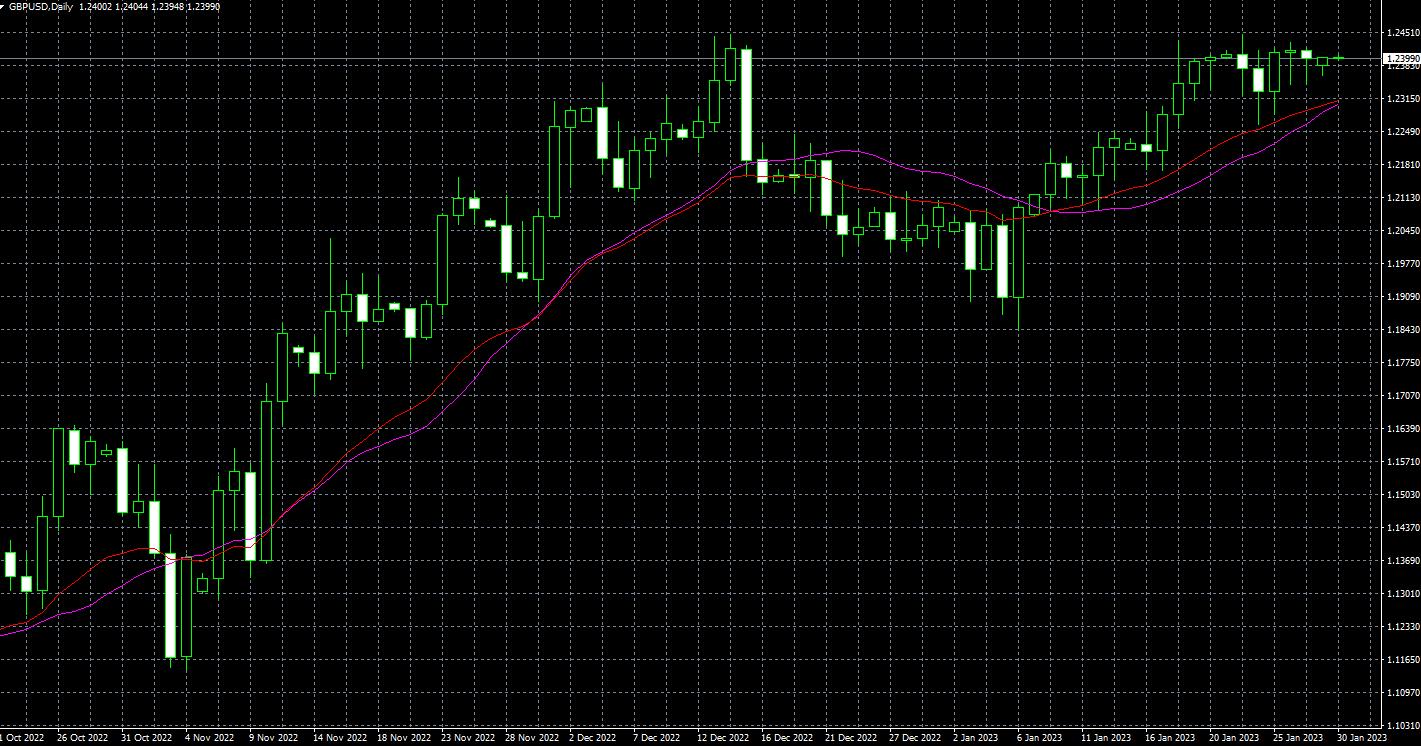Click the 1.21810 price scale label
The width and height of the screenshot is (1421, 746).
[1402, 165]
